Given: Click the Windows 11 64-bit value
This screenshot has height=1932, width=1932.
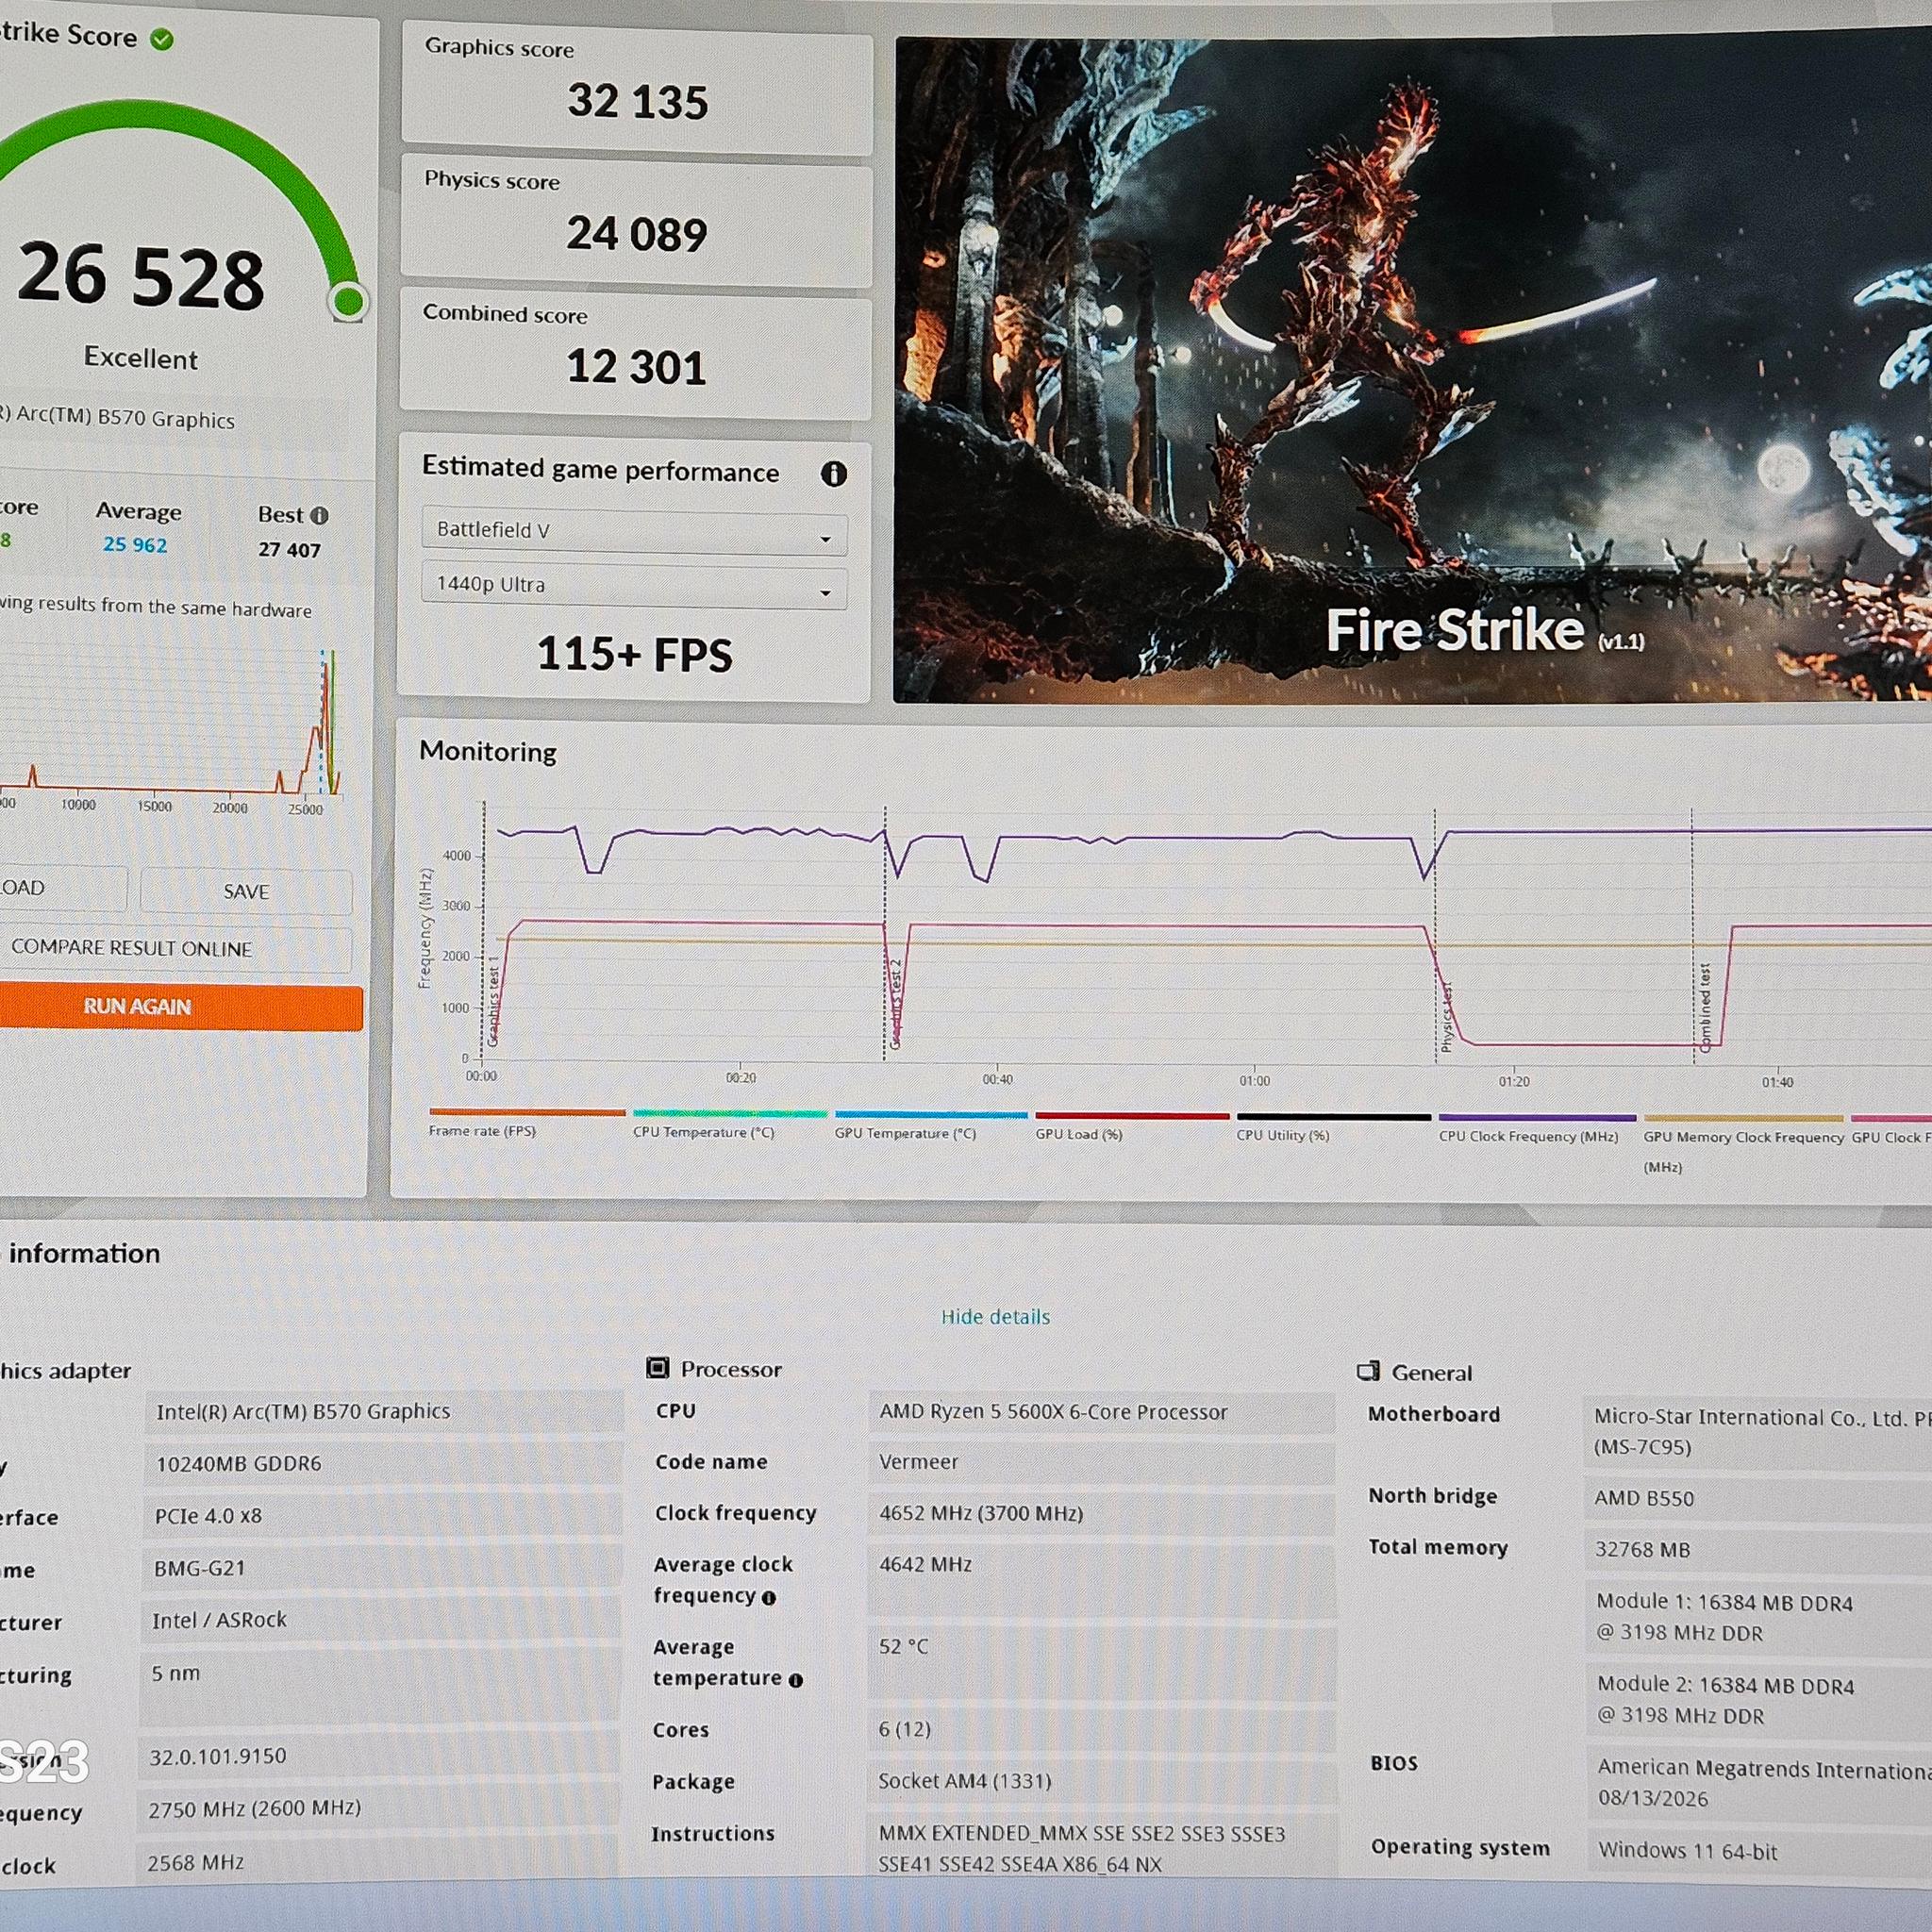Looking at the screenshot, I should pos(1688,1851).
